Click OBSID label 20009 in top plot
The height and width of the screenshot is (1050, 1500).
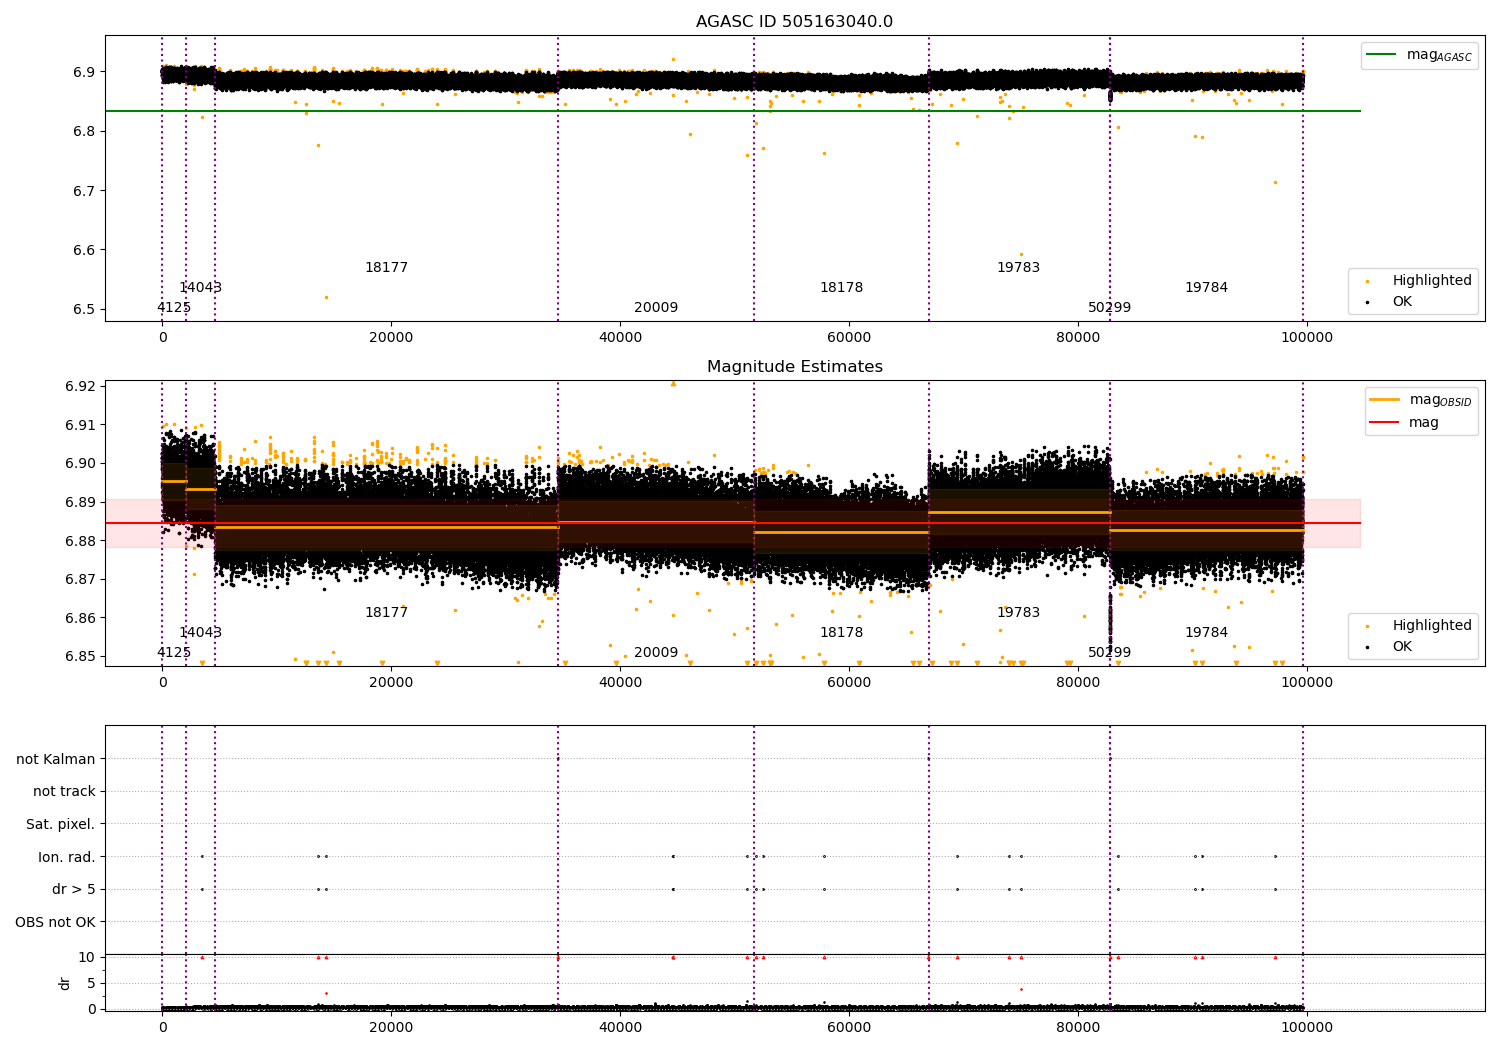[656, 308]
